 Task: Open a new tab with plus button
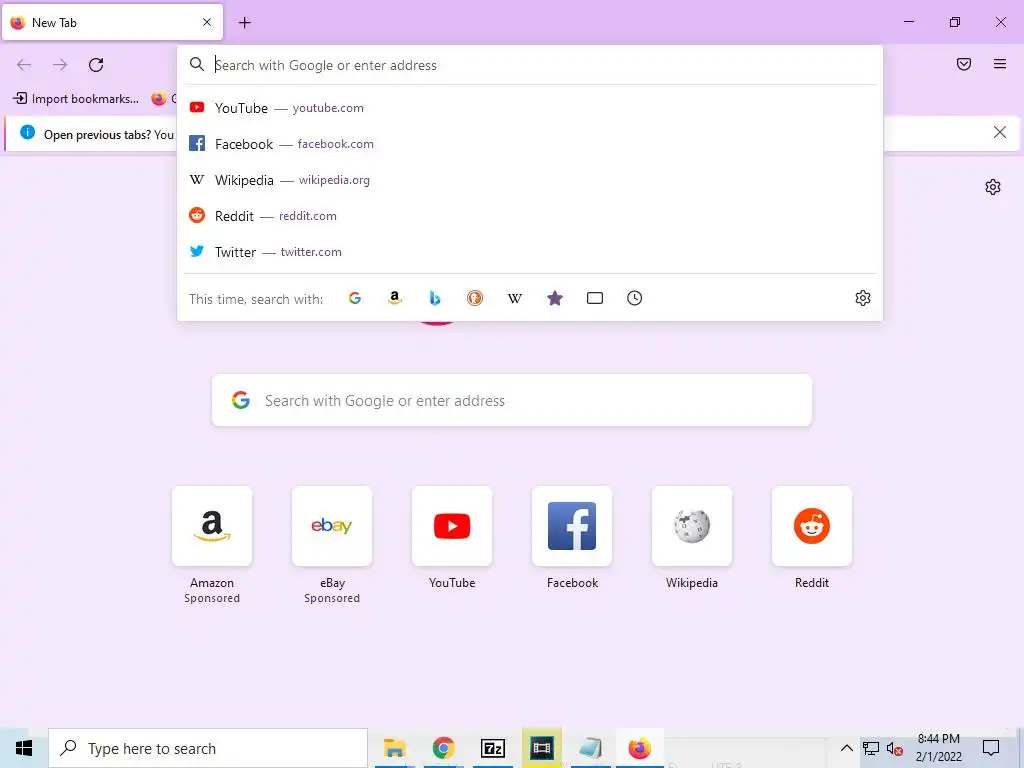point(244,23)
